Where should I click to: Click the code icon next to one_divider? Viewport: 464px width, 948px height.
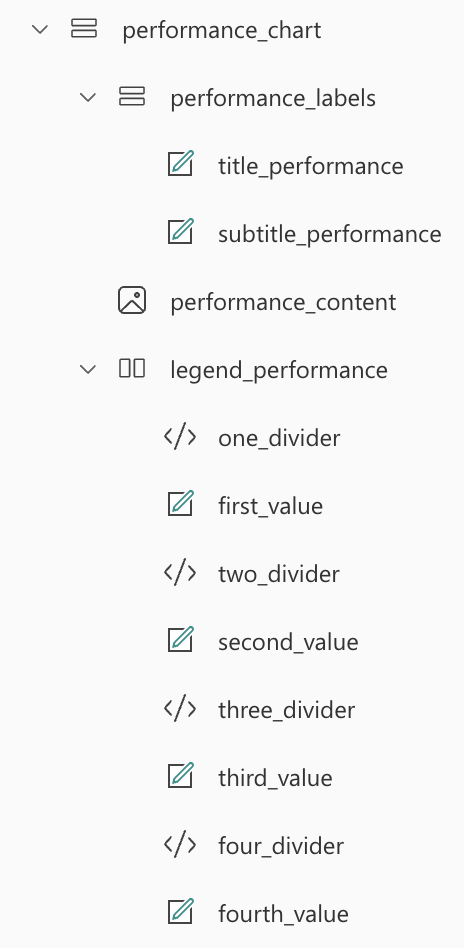(180, 437)
